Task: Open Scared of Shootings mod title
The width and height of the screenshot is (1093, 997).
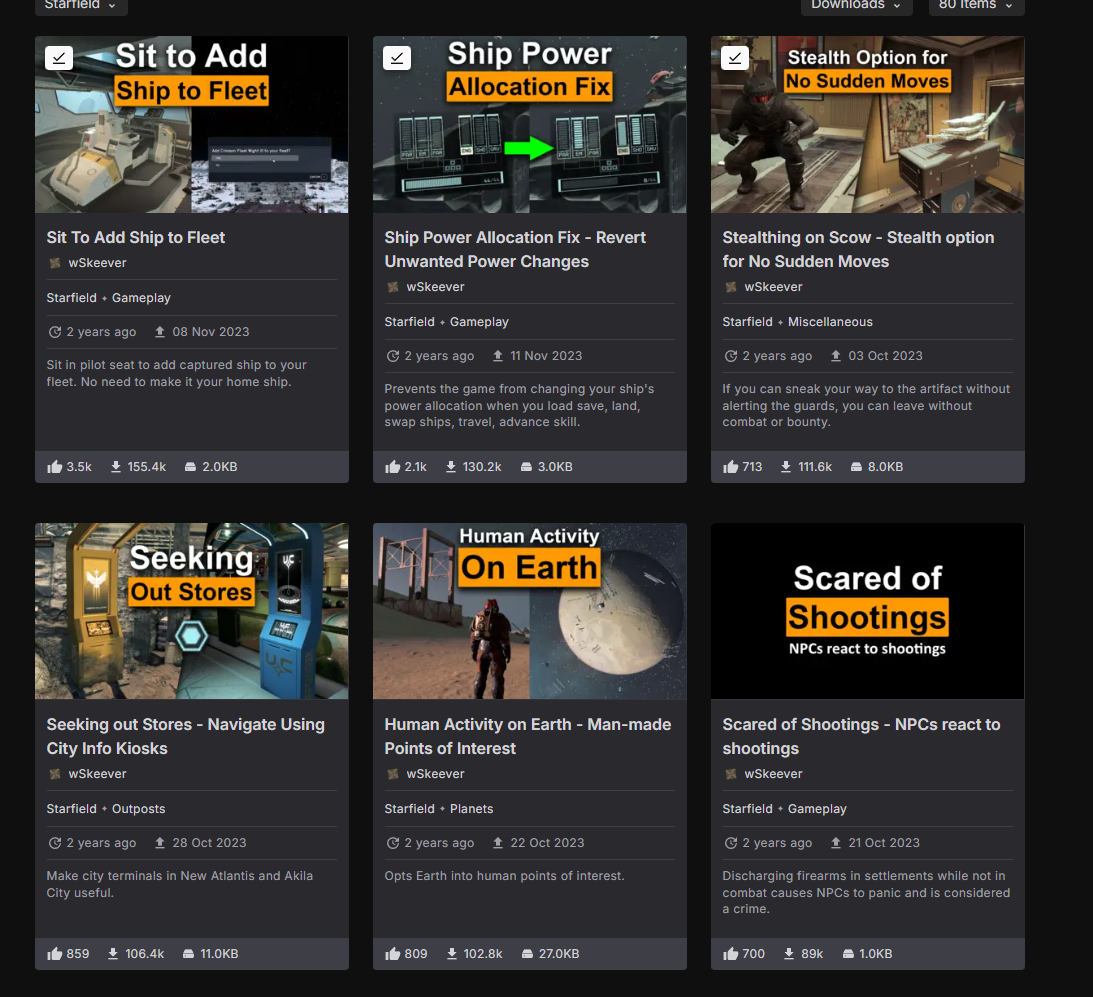Action: click(x=861, y=736)
